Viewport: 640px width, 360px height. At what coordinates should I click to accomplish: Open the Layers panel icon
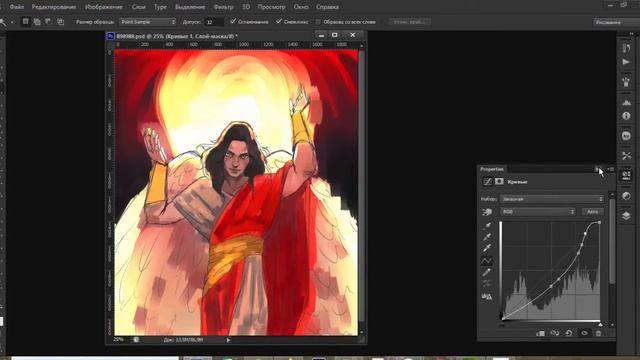(x=626, y=216)
